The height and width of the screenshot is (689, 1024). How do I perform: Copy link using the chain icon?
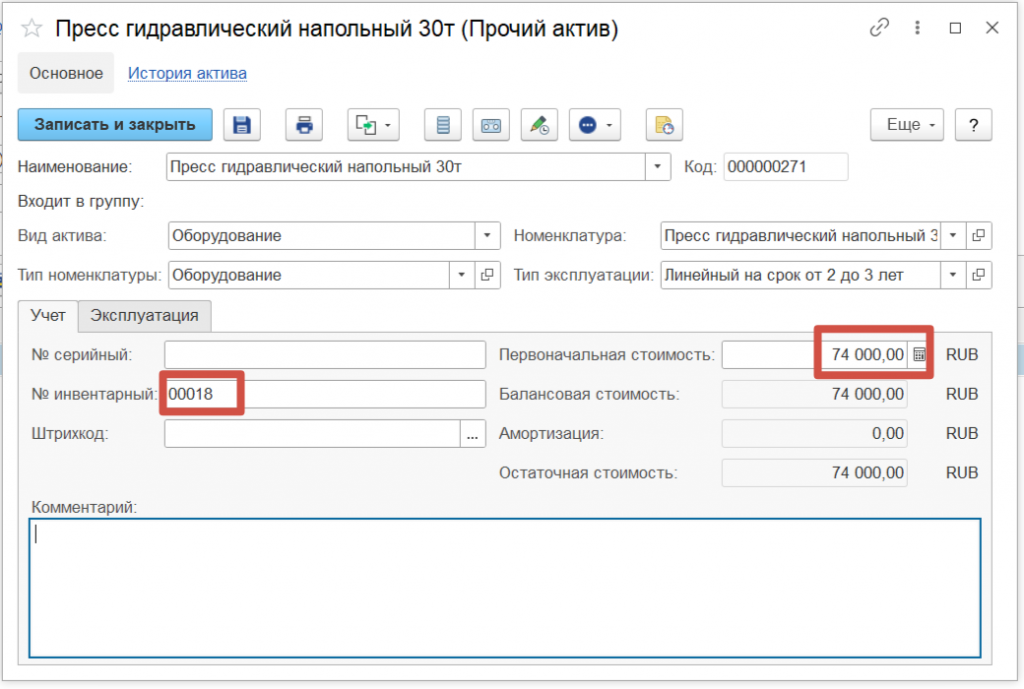pyautogui.click(x=880, y=29)
